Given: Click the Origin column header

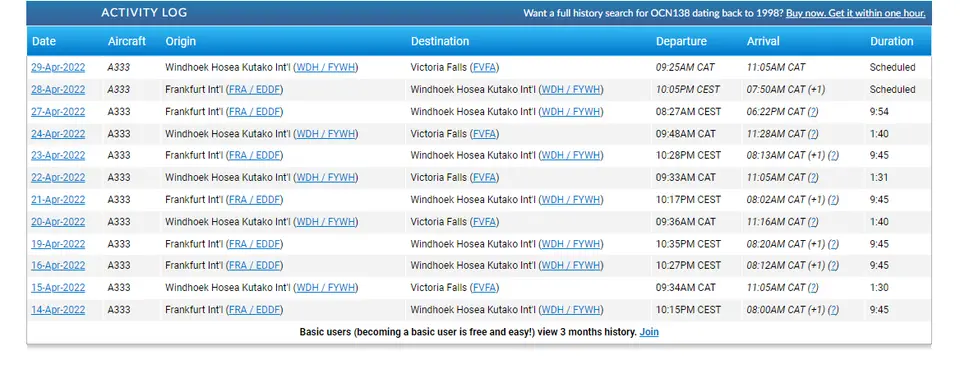Looking at the screenshot, I should click(181, 41).
